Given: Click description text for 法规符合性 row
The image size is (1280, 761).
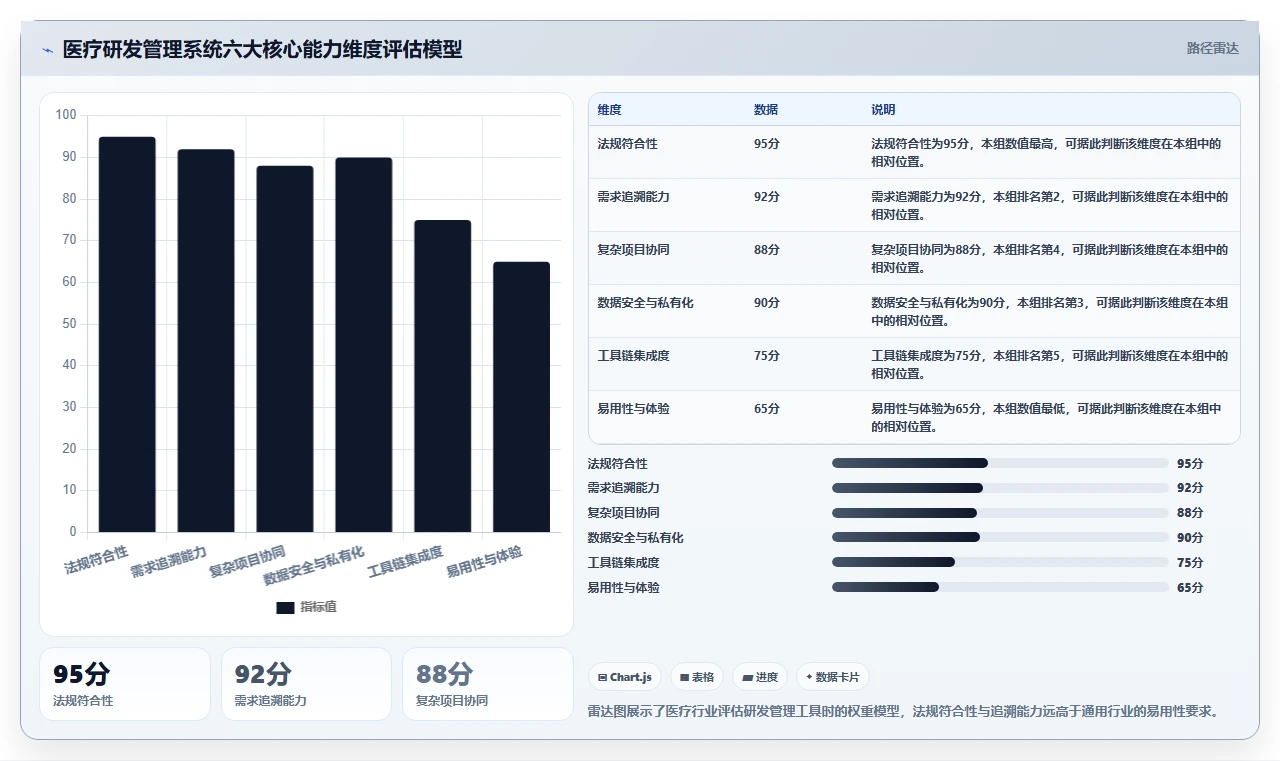Looking at the screenshot, I should coord(1046,153).
